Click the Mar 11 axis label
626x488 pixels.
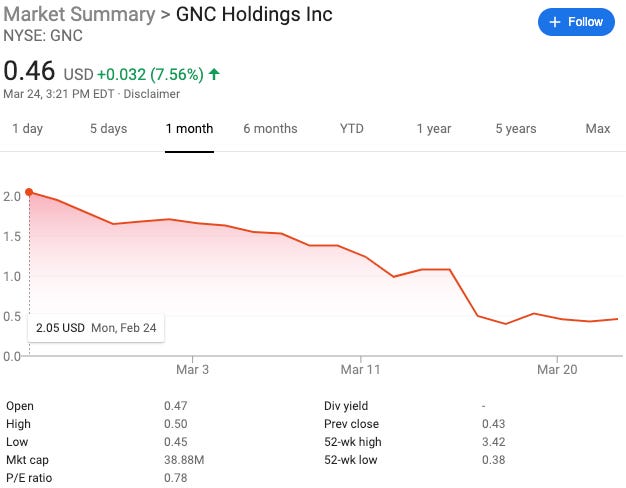361,370
